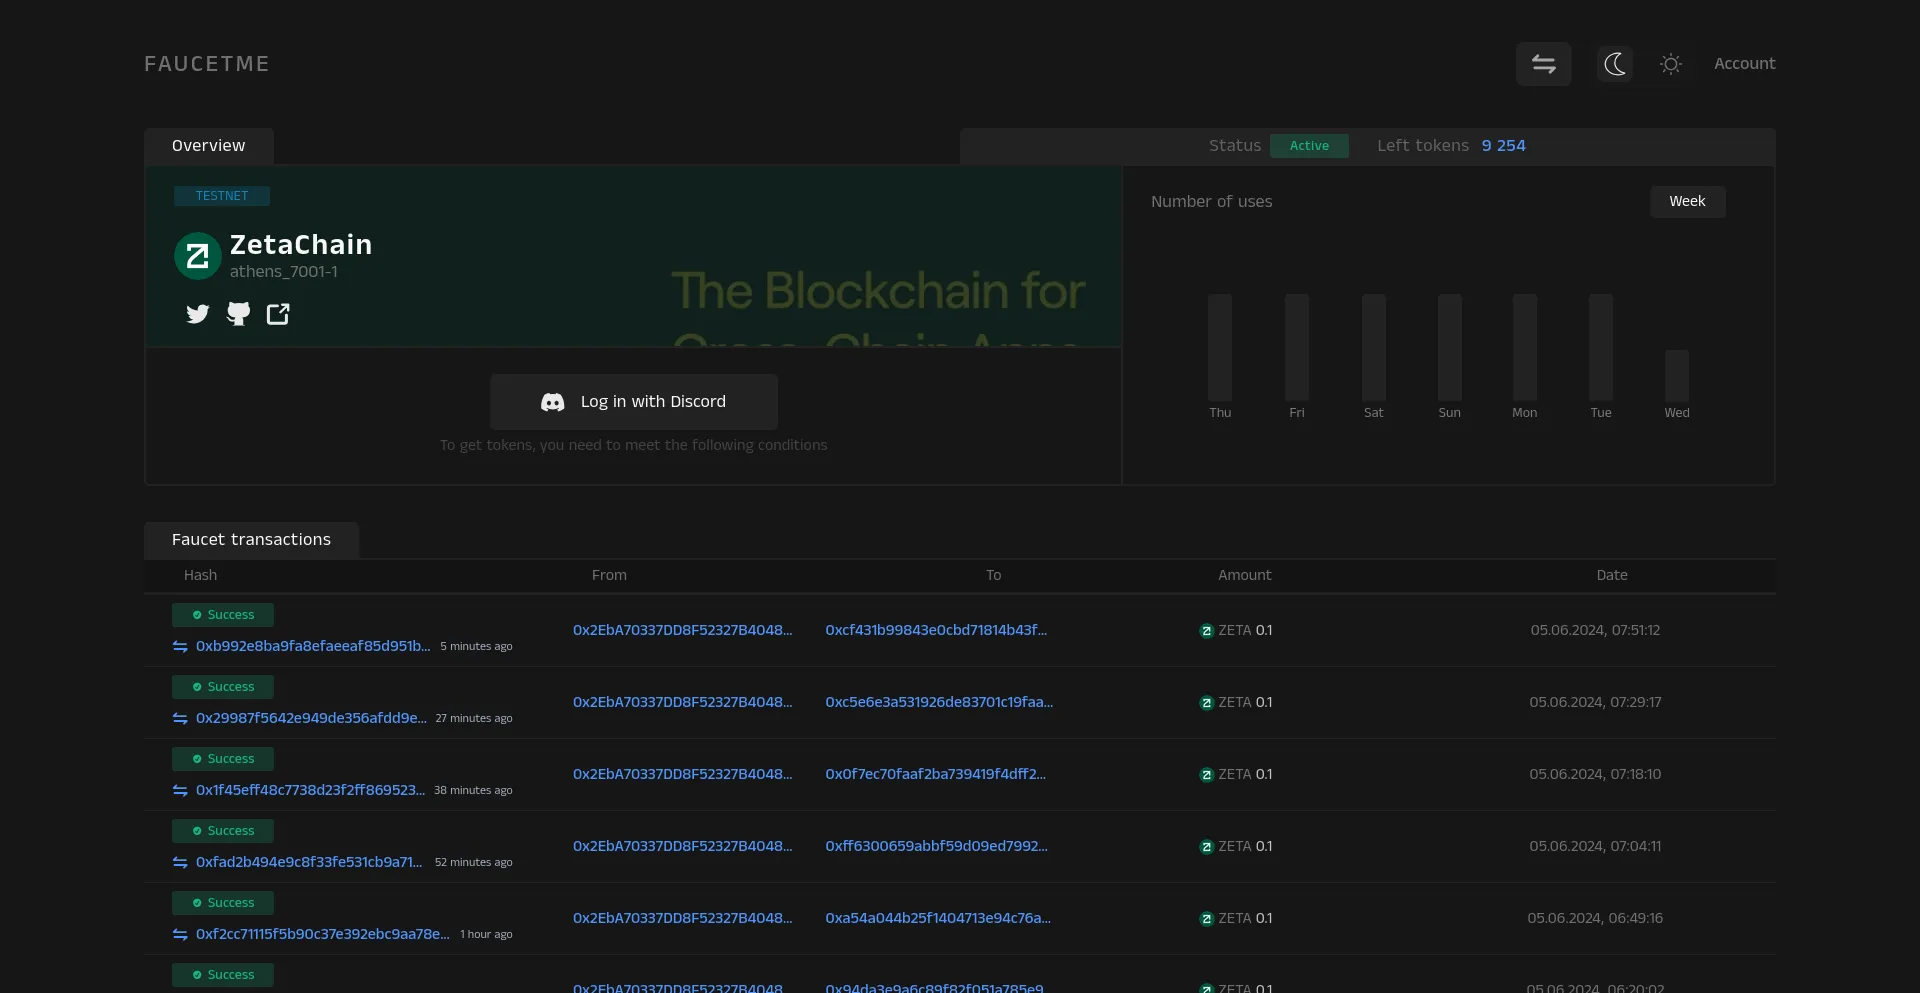1920x993 pixels.
Task: Click the Hash column header
Action: pos(200,575)
